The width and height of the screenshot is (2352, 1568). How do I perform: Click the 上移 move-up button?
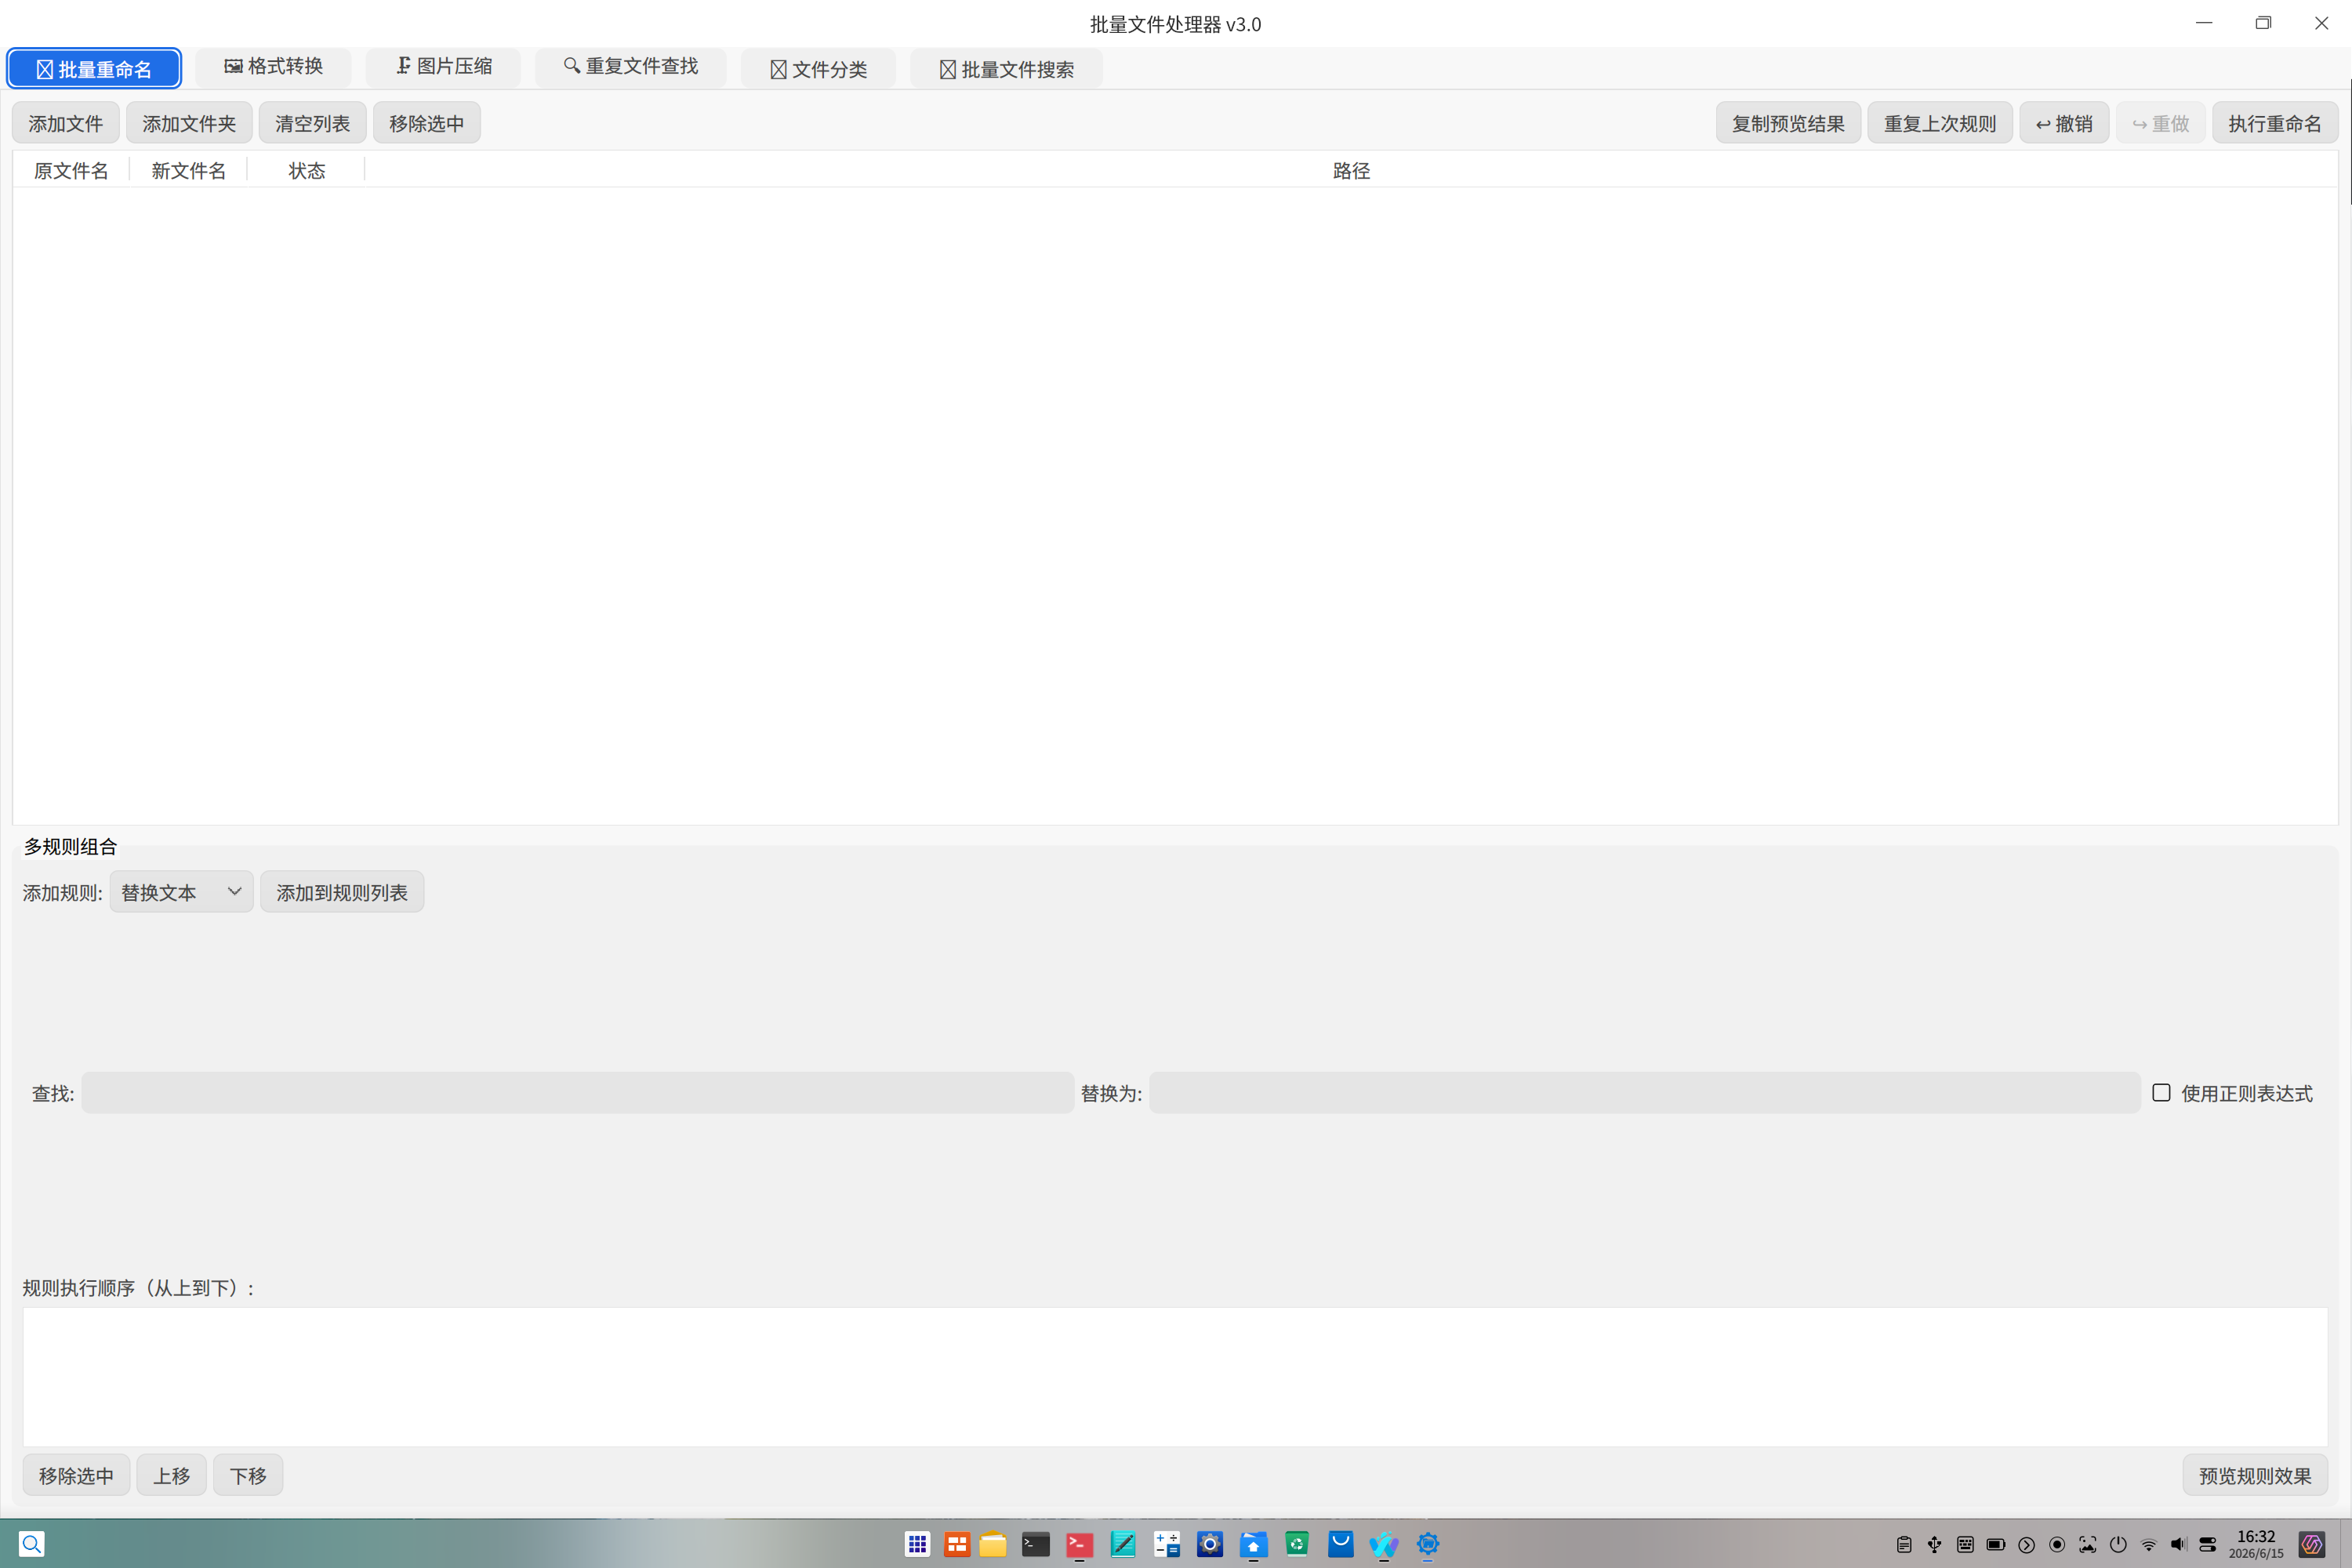tap(171, 1475)
